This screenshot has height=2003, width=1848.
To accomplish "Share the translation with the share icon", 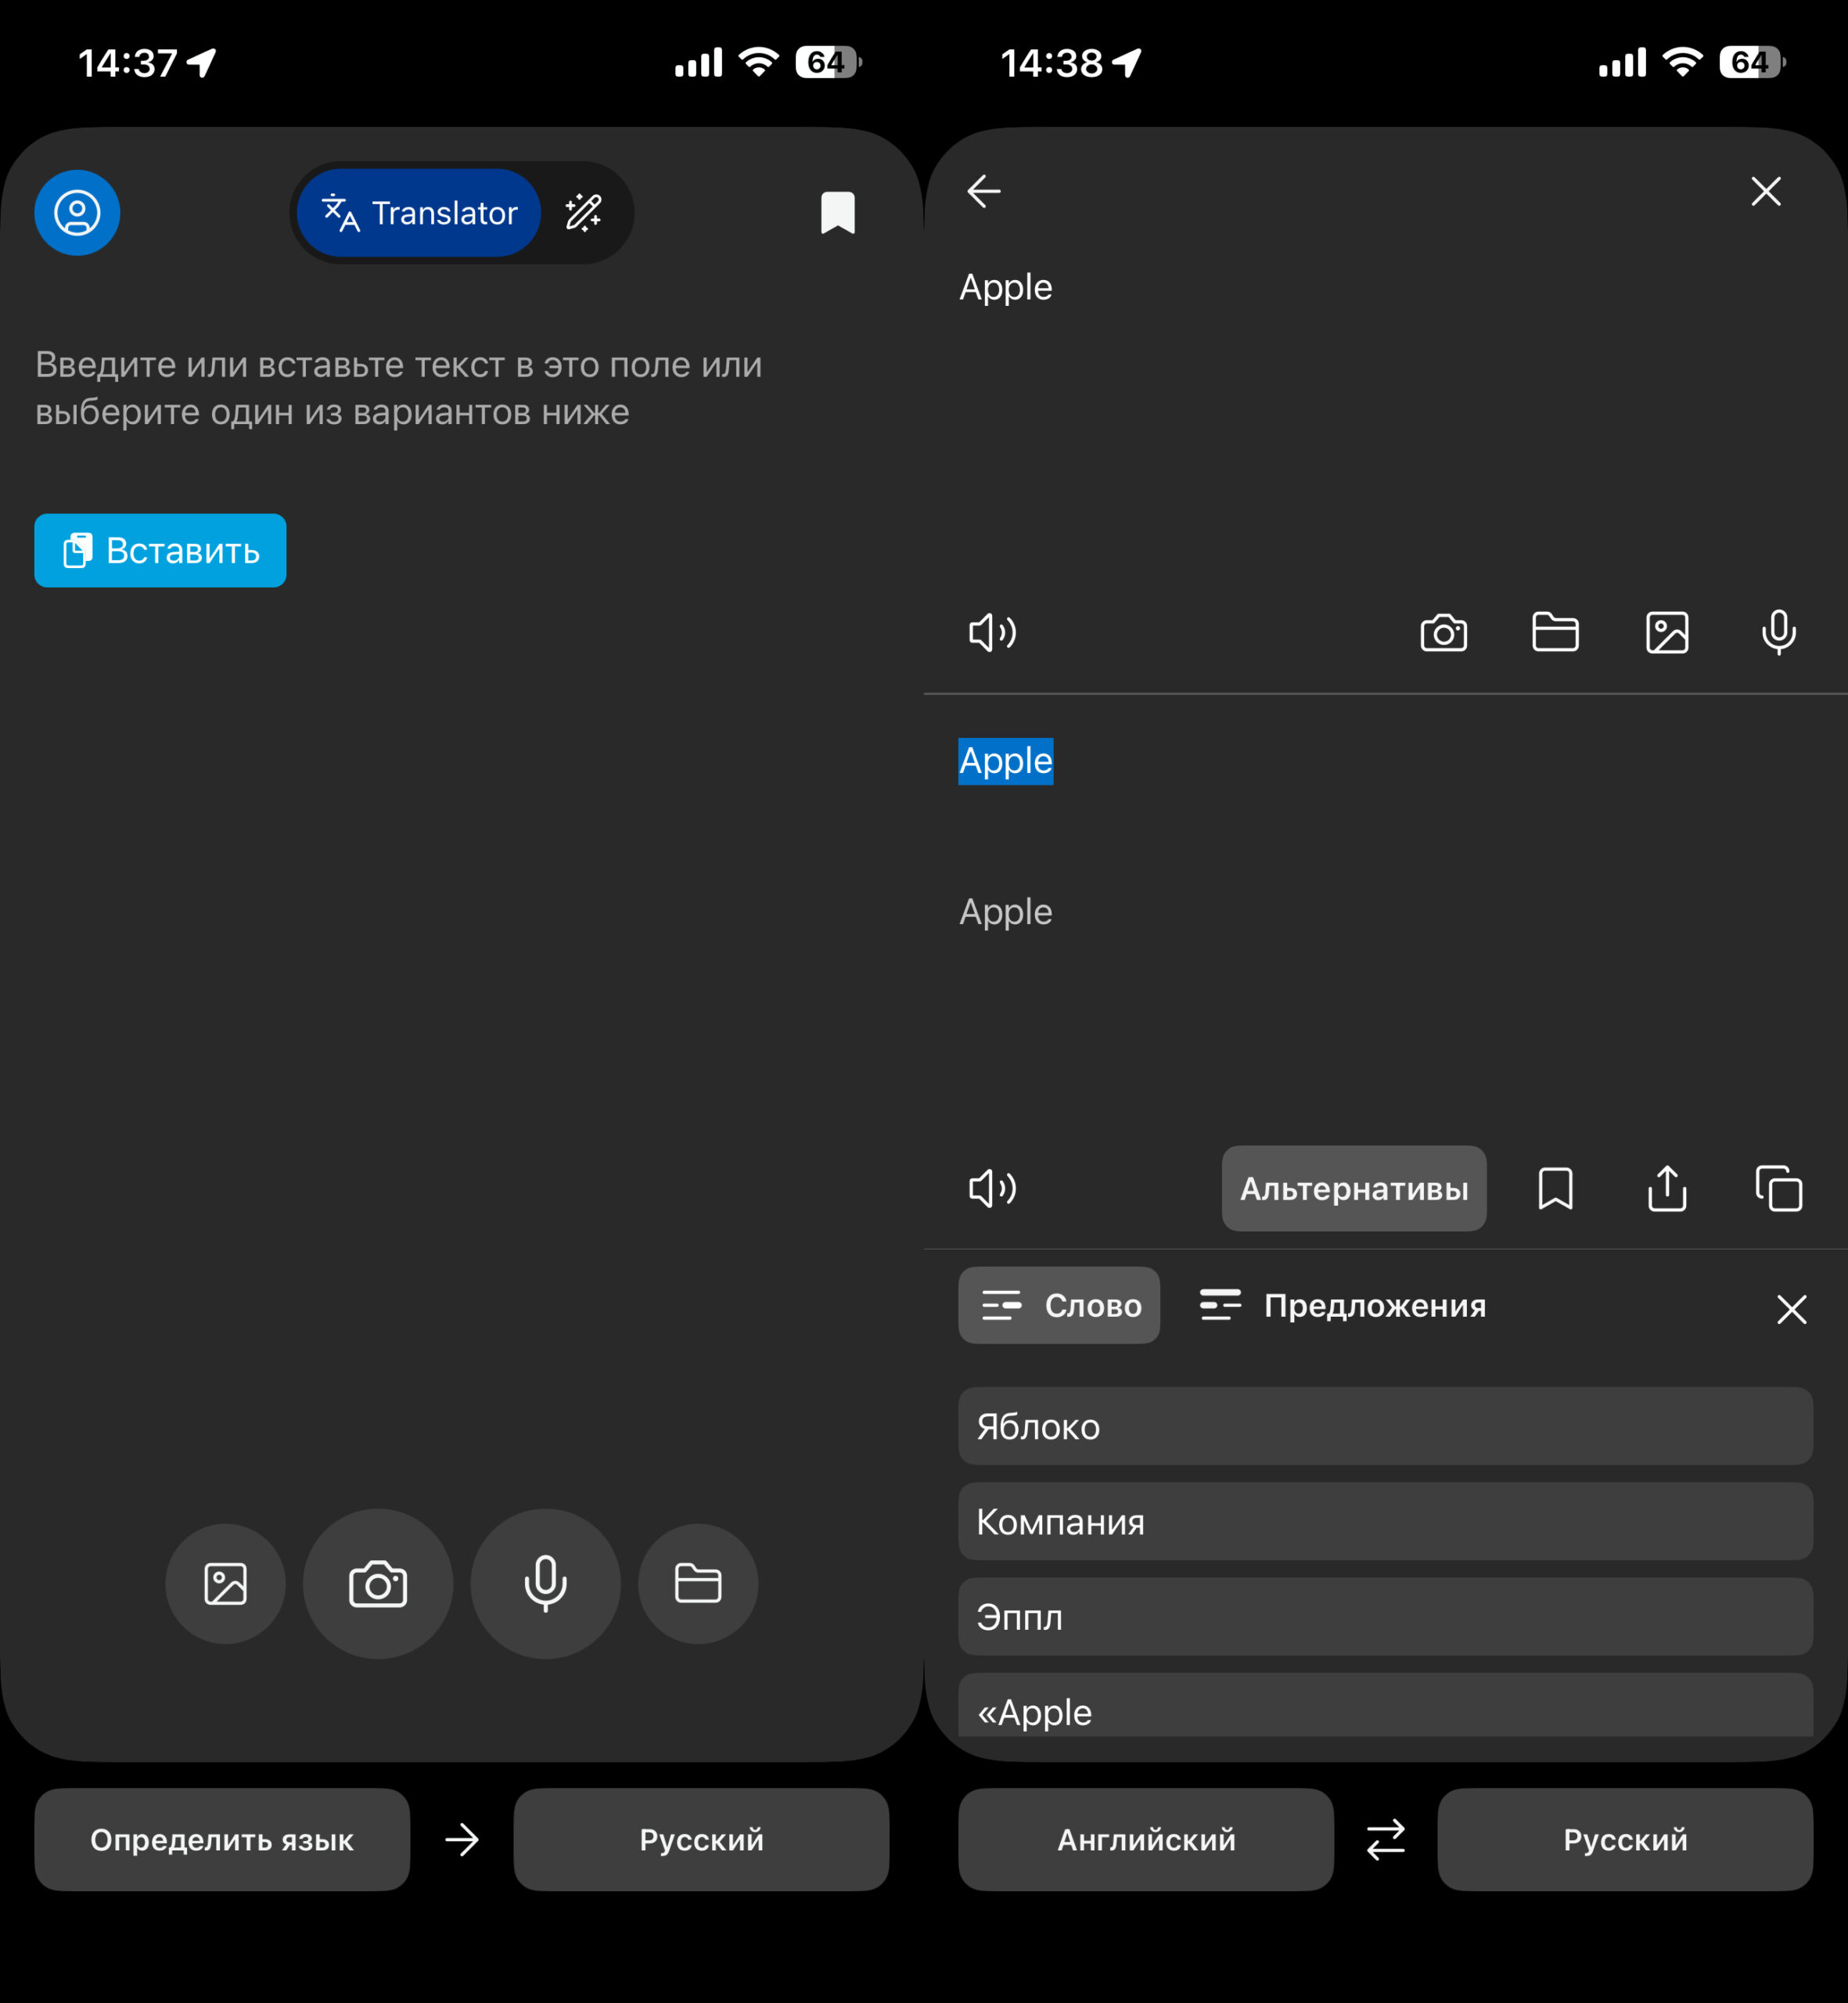I will click(1666, 1188).
